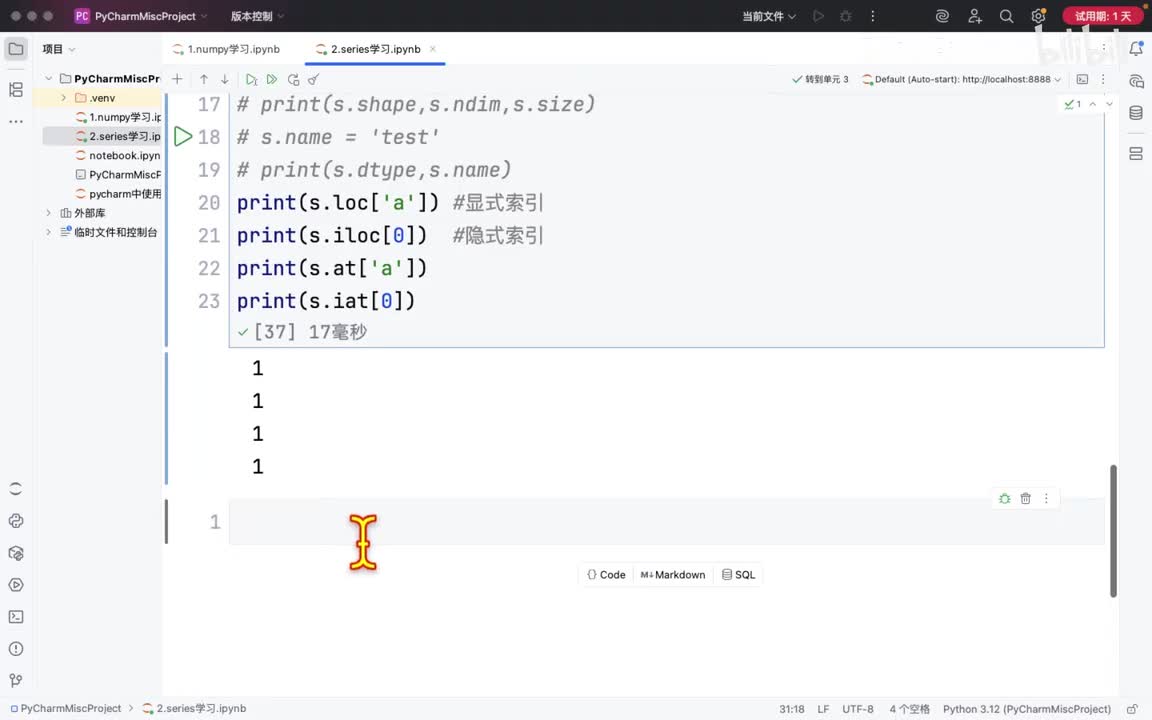
Task: Click the editor vertical scrollbar thumb
Action: [x=1113, y=531]
